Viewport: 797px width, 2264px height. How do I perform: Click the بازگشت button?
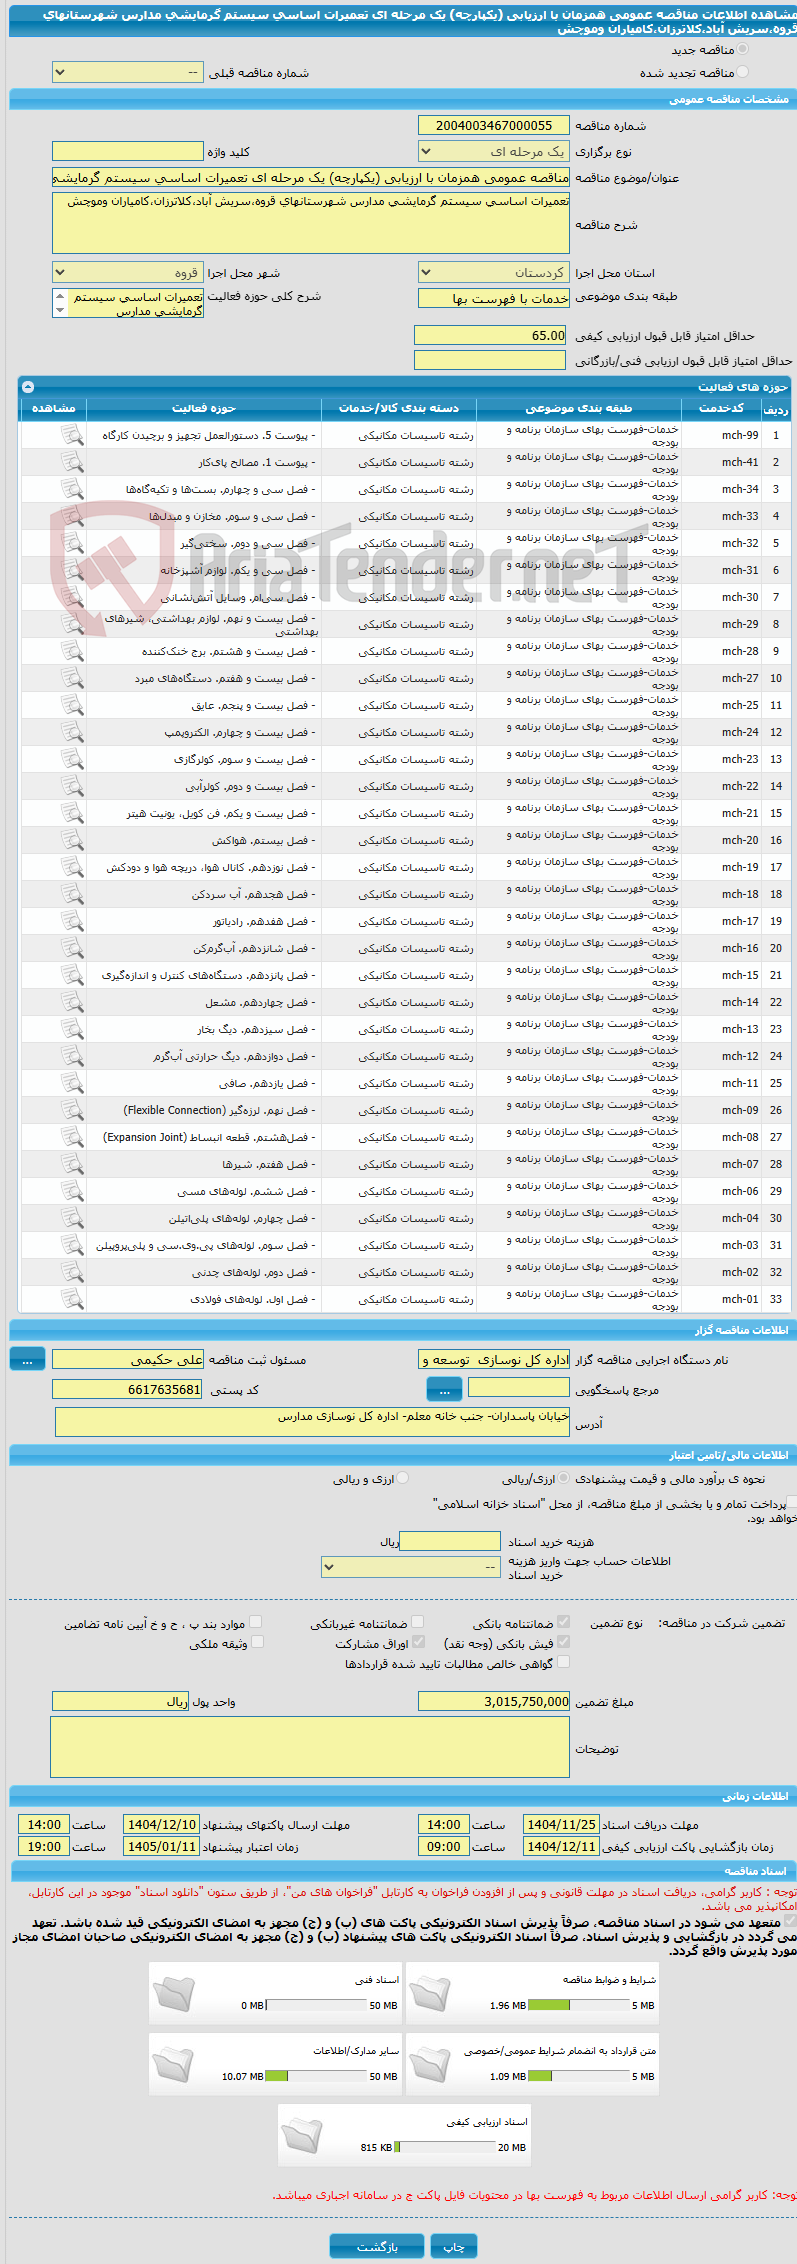point(377,2247)
